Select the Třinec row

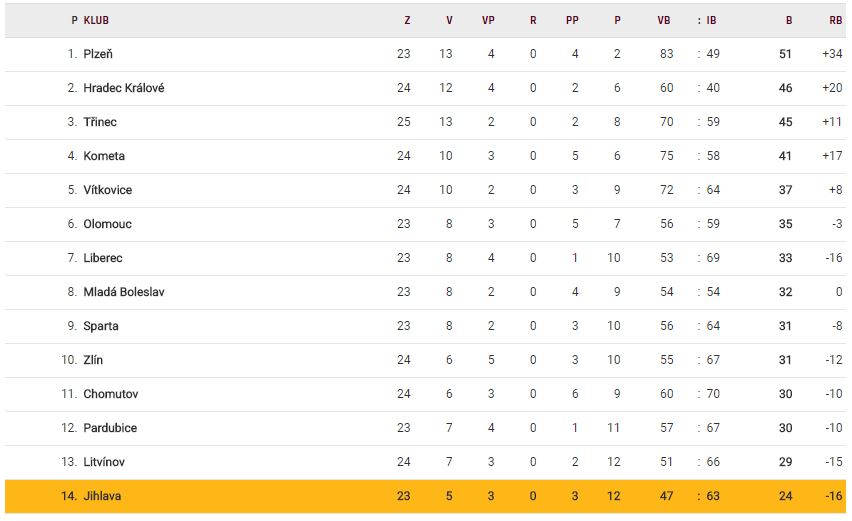[100, 122]
